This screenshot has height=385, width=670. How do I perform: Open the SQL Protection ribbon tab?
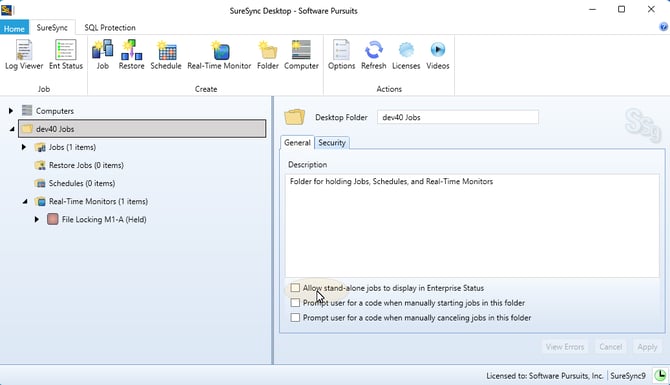pos(110,27)
